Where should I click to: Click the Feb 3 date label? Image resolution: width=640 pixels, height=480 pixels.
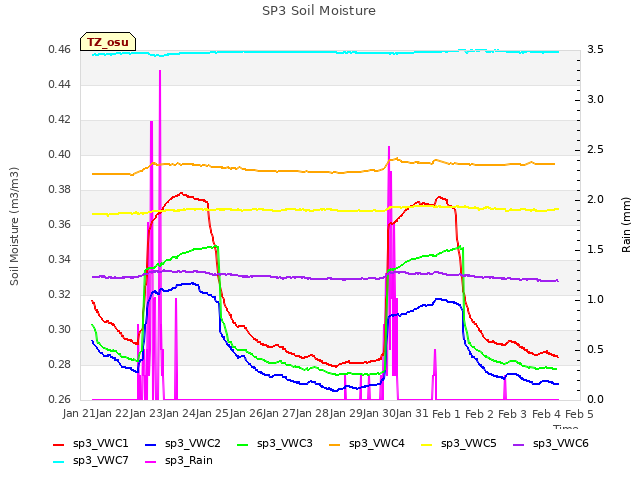513,414
